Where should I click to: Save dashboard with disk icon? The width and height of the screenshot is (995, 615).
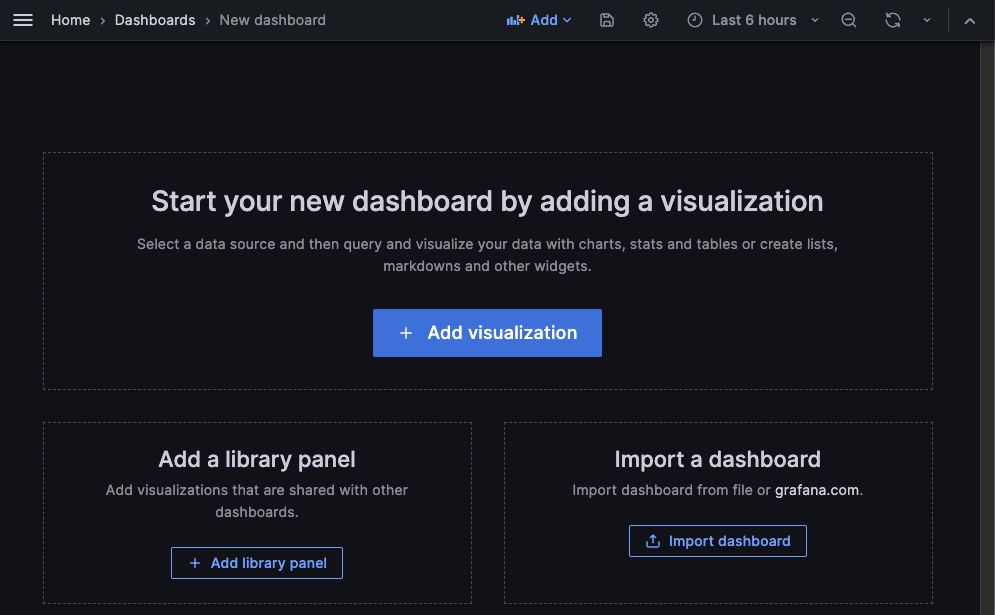607,20
